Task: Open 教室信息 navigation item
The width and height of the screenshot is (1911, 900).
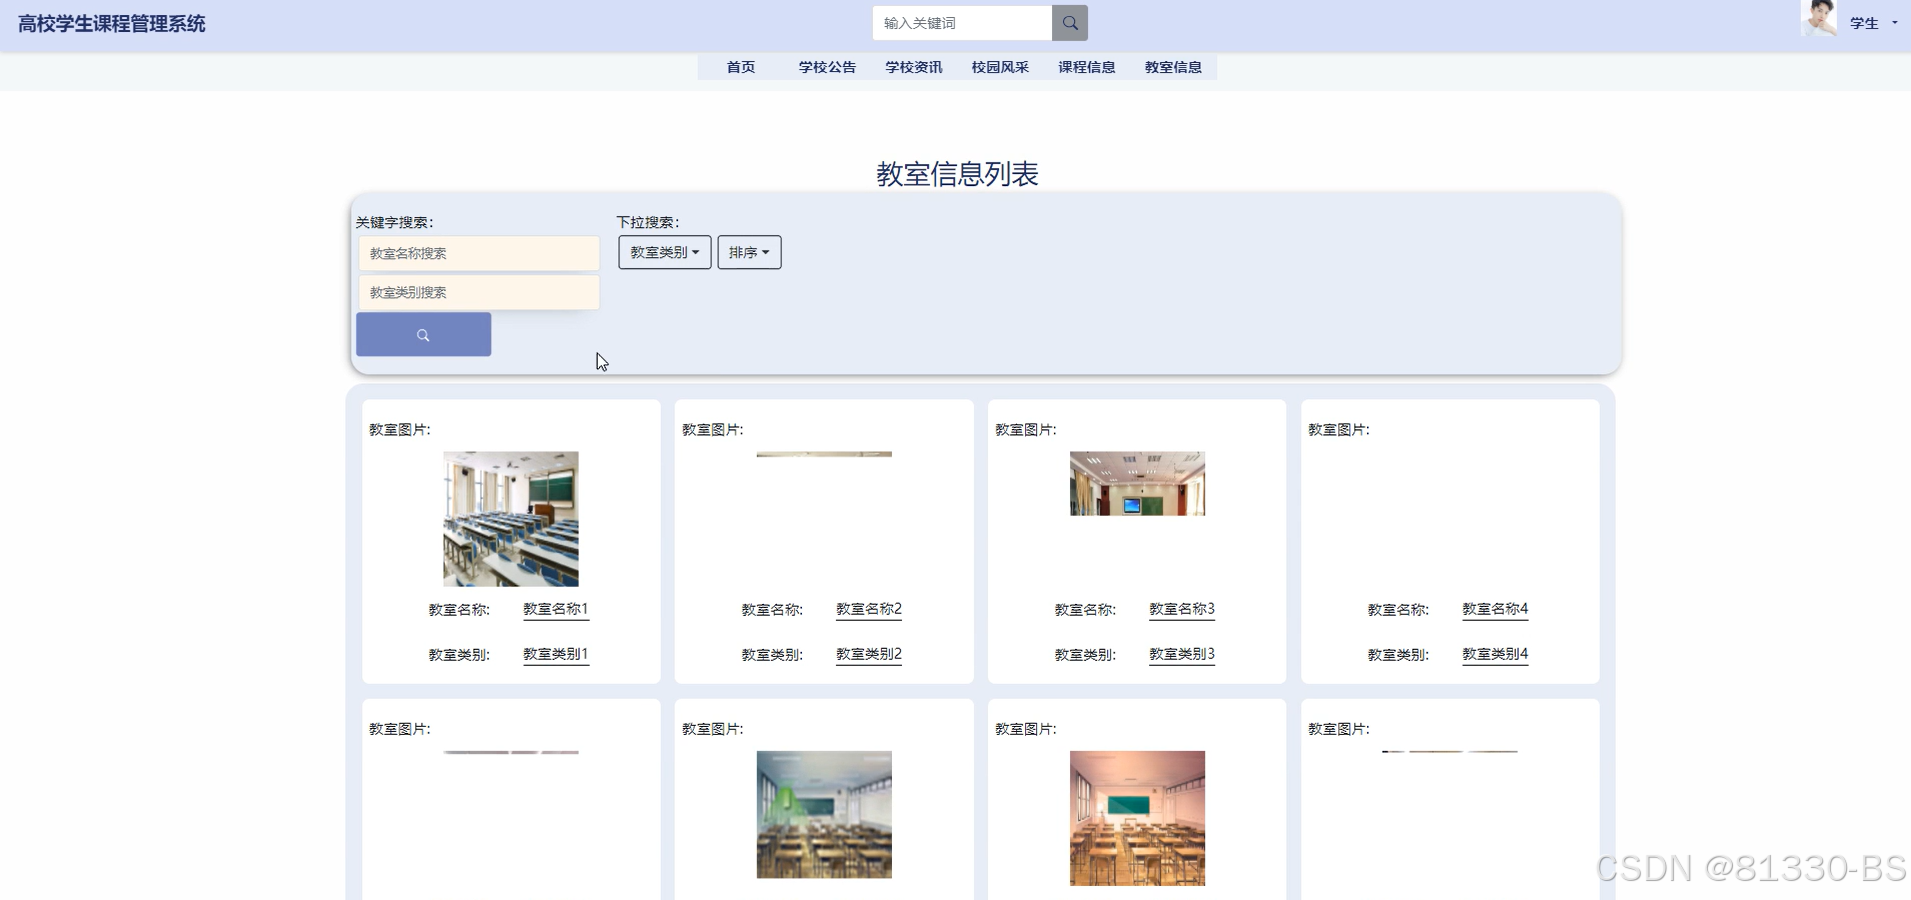Action: pyautogui.click(x=1173, y=67)
